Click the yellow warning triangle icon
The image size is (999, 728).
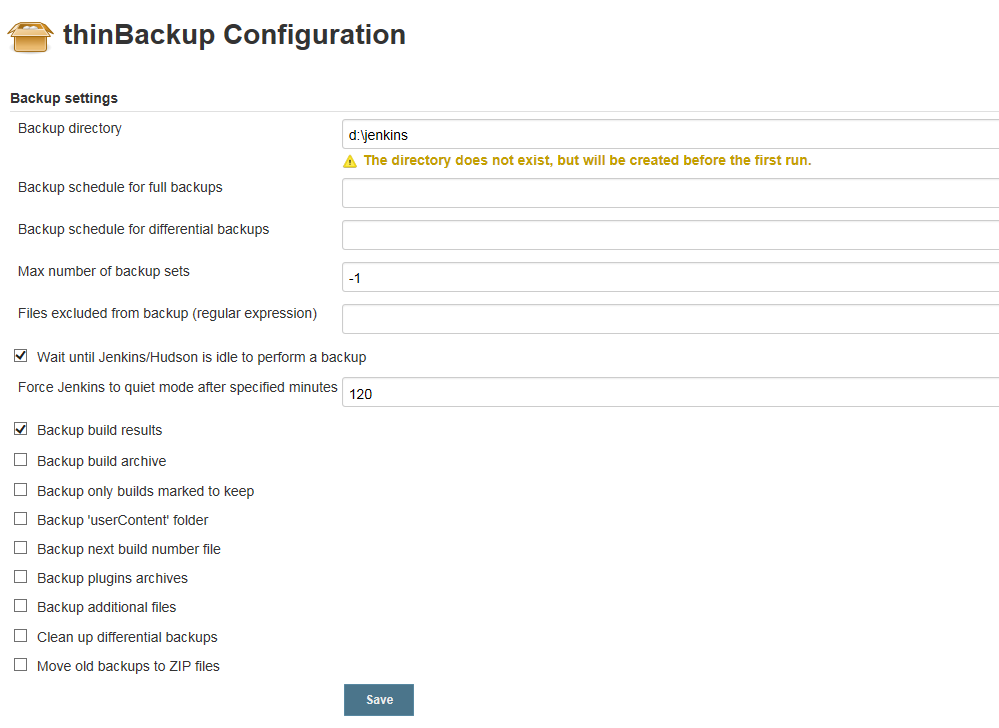(350, 161)
